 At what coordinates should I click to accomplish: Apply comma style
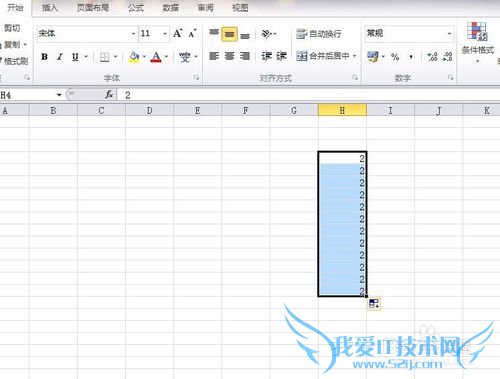pos(411,57)
